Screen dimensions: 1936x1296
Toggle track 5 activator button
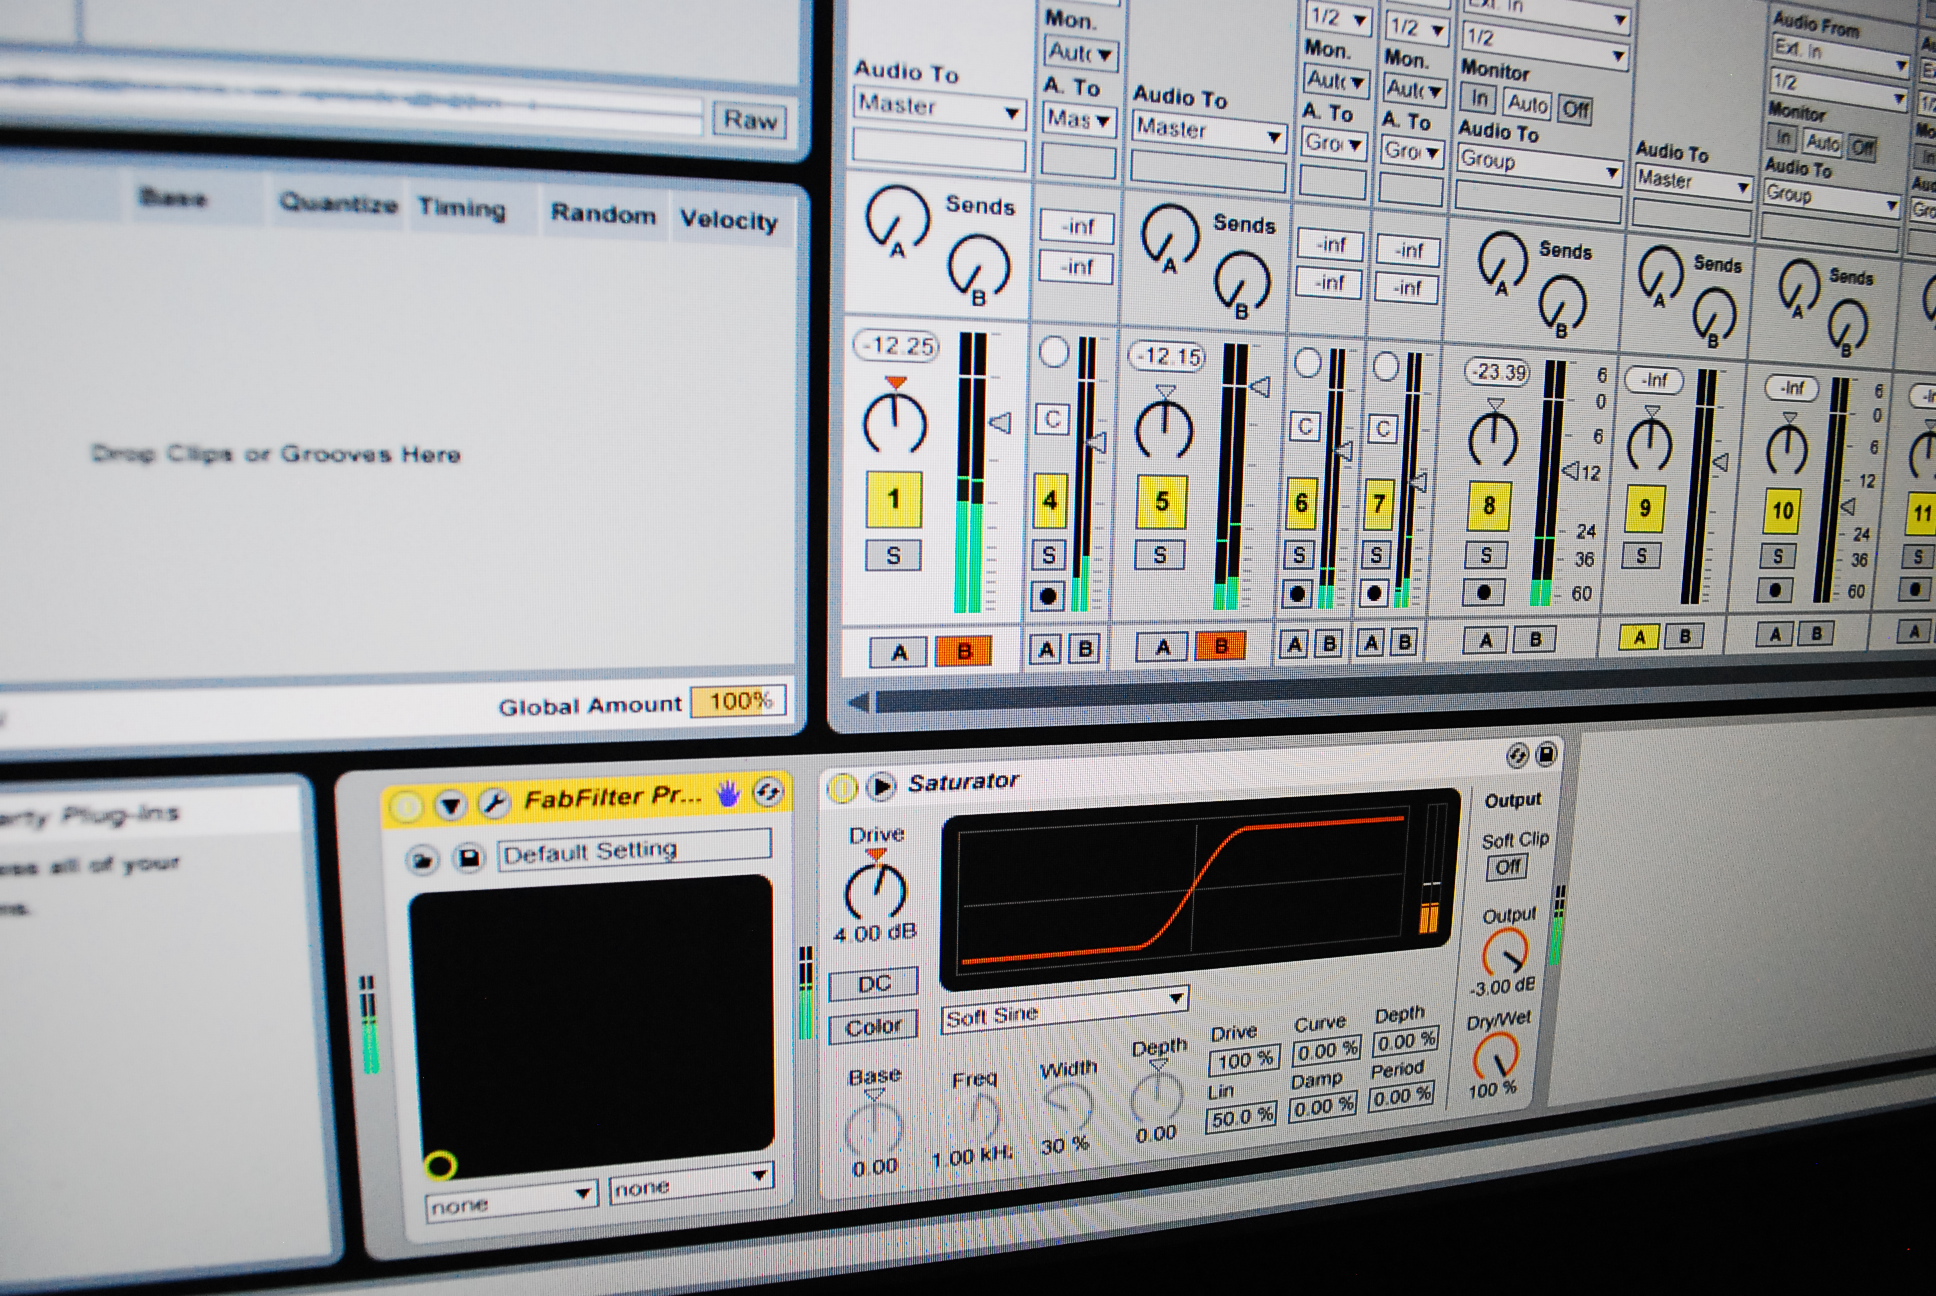pos(1161,501)
